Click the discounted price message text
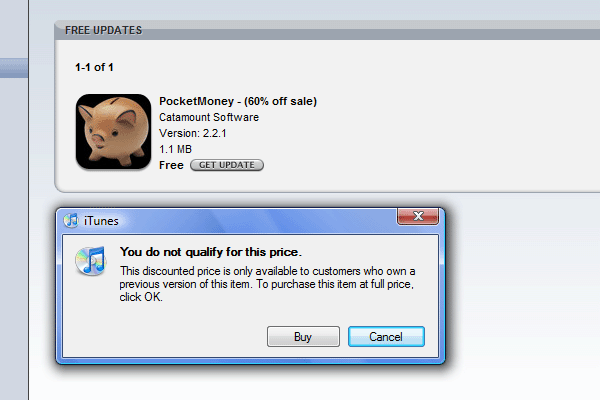 tap(267, 284)
